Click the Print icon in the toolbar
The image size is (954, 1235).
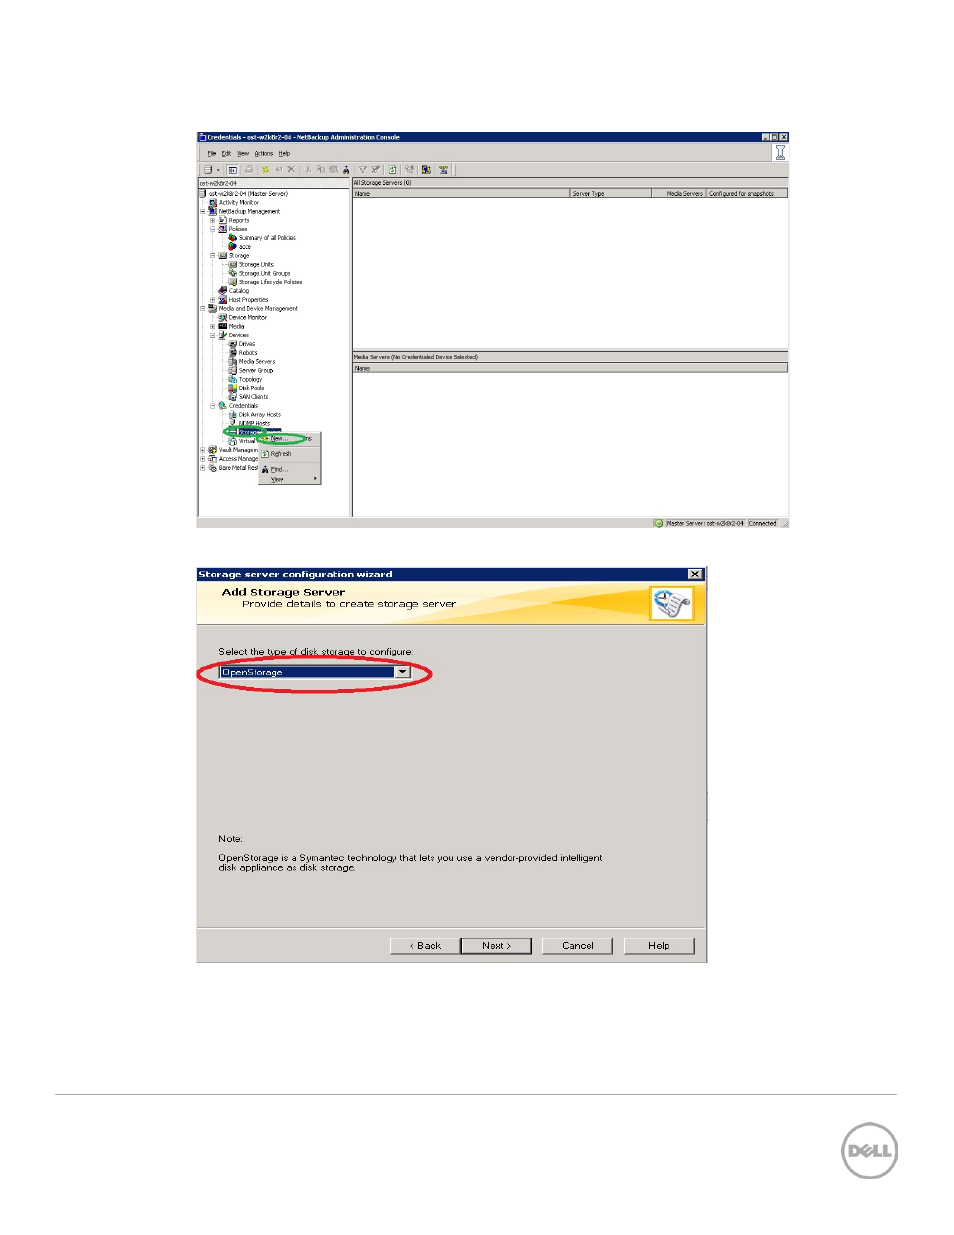tap(249, 170)
